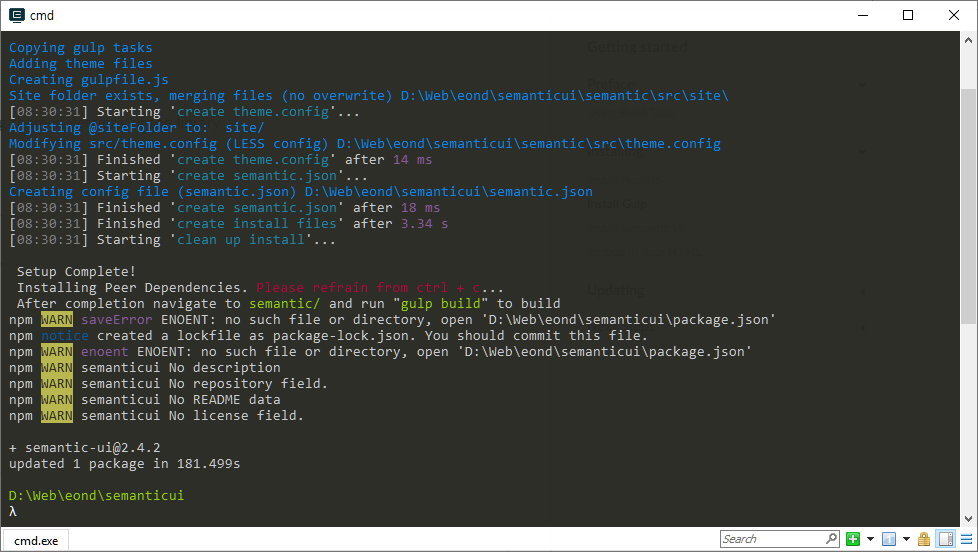Close the cmd window
This screenshot has width=978, height=552.
click(954, 15)
